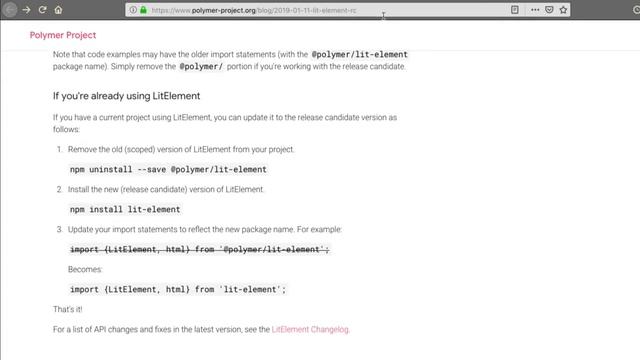Bookmark this page with star icon
Image resolution: width=640 pixels, height=360 pixels.
[x=563, y=10]
